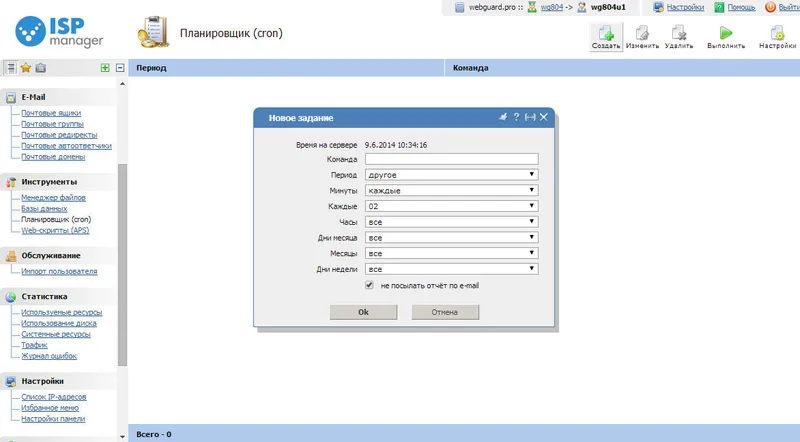Open the Минуты dropdown

tap(452, 190)
